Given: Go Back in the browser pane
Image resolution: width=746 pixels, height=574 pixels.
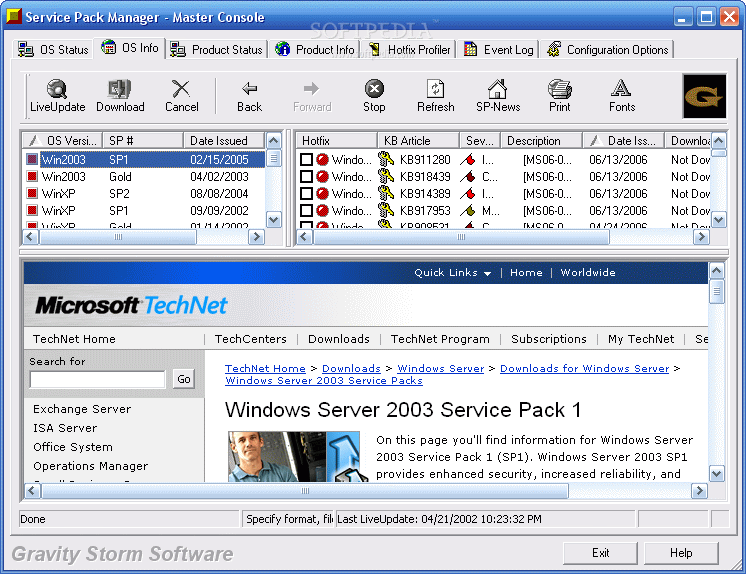Looking at the screenshot, I should 249,96.
